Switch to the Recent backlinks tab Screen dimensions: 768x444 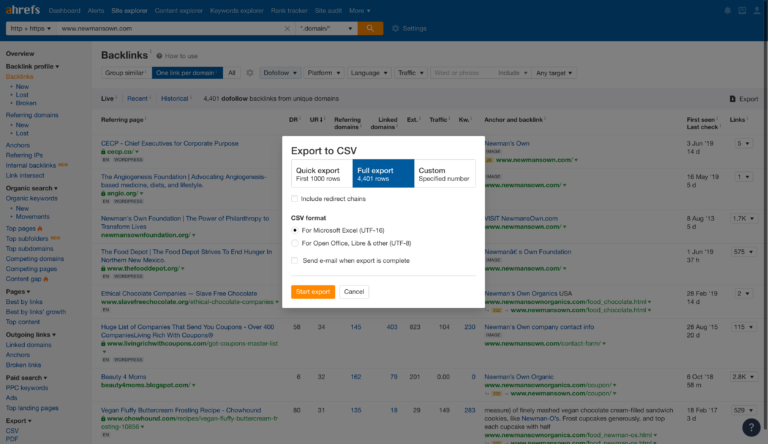click(x=137, y=99)
